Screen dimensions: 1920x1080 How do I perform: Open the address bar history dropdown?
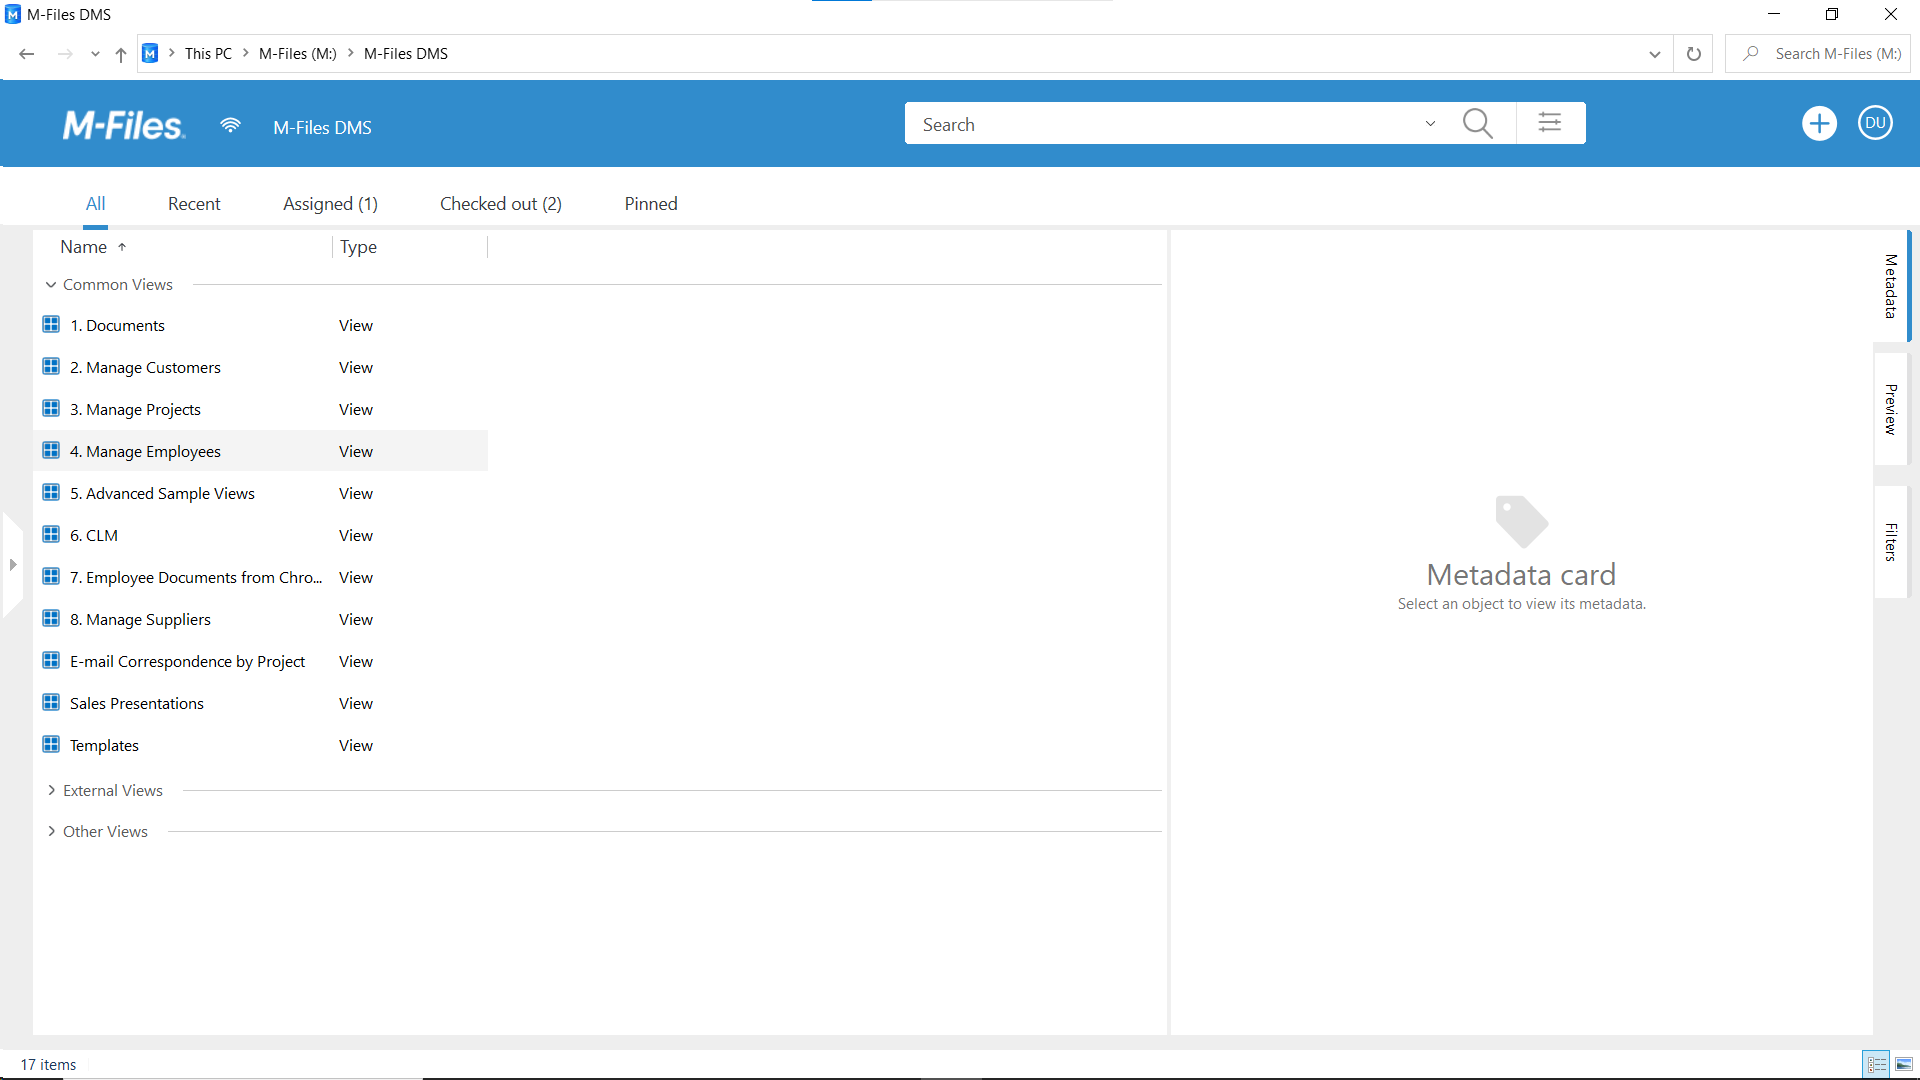(x=1655, y=54)
